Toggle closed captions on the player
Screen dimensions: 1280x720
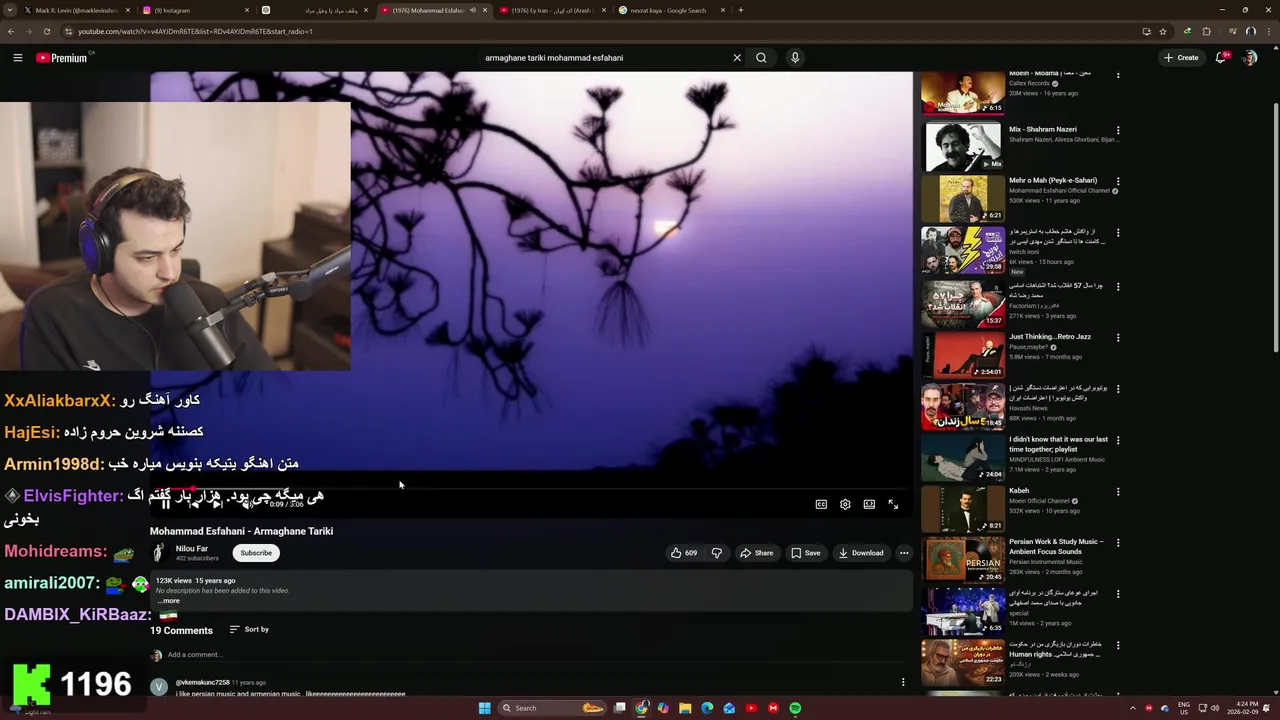(x=821, y=505)
